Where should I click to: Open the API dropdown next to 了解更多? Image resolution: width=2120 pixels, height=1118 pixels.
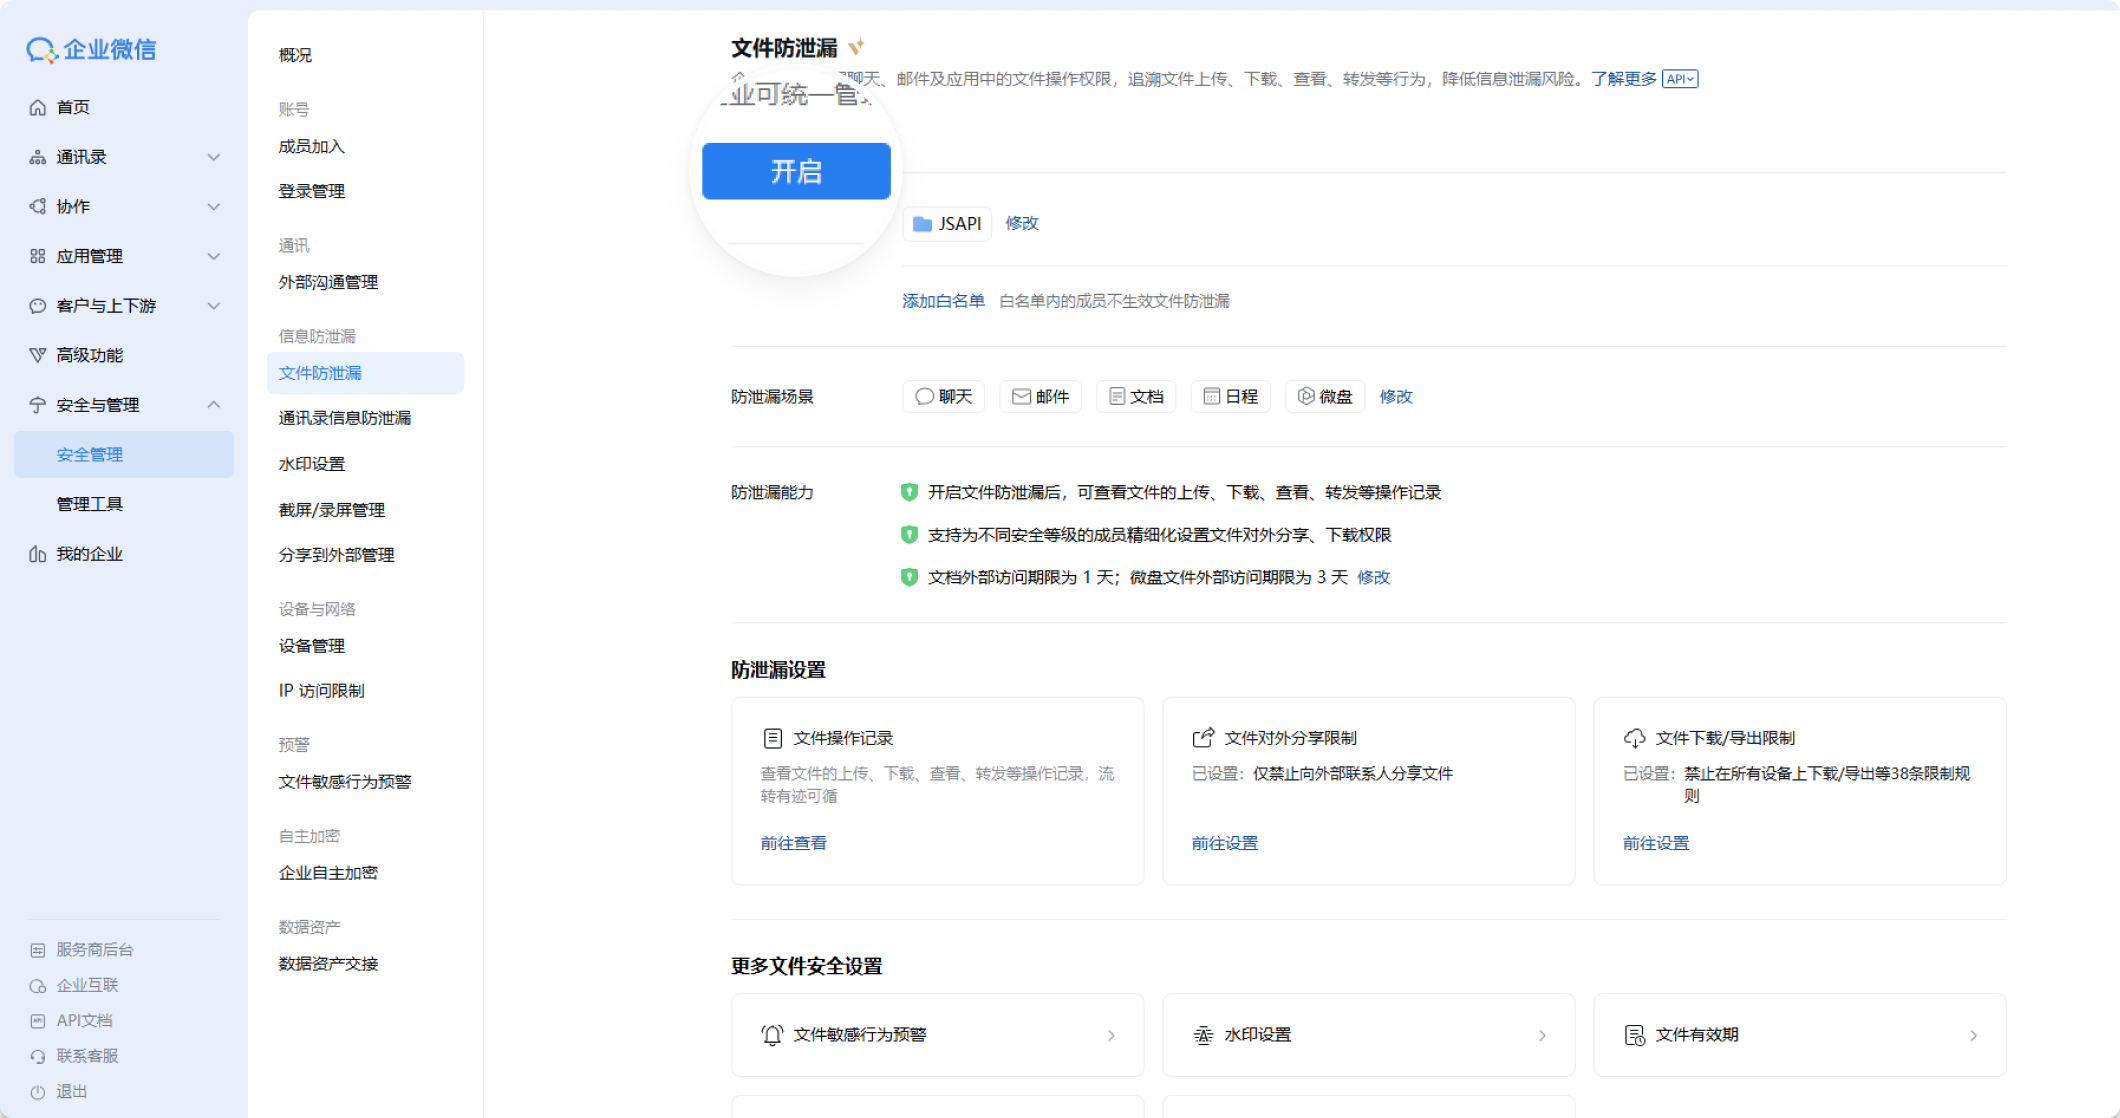pyautogui.click(x=1679, y=79)
